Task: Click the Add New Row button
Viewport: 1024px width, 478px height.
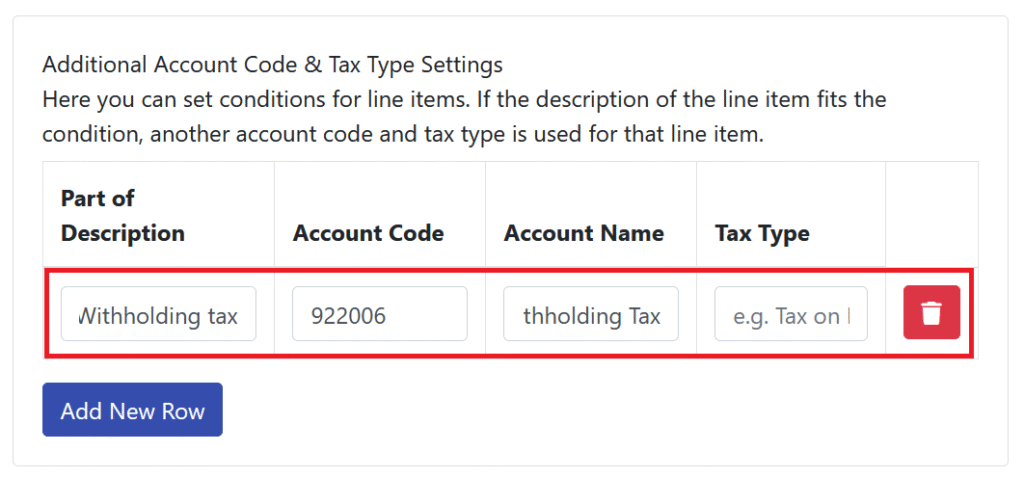Action: point(133,409)
